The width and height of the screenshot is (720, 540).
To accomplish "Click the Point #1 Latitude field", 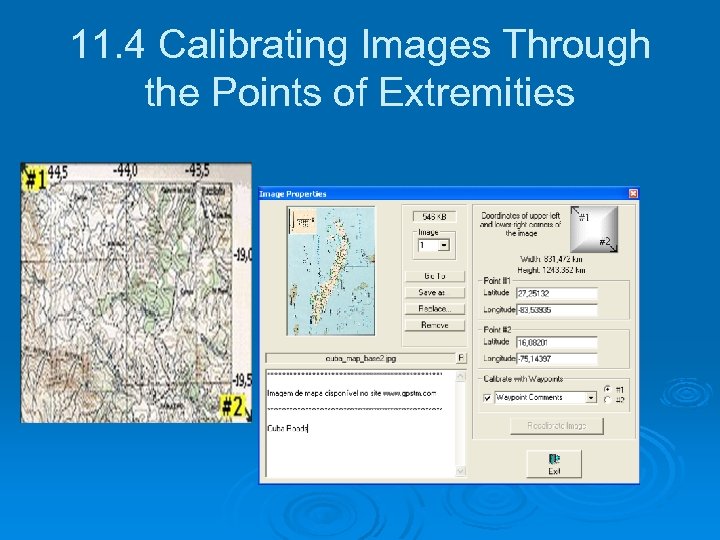I will click(557, 293).
